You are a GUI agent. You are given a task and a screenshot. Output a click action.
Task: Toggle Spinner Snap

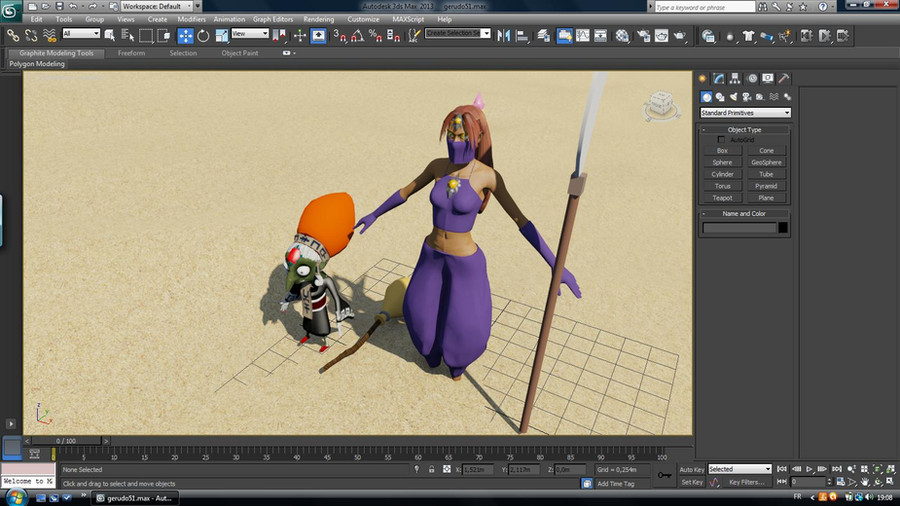393,36
